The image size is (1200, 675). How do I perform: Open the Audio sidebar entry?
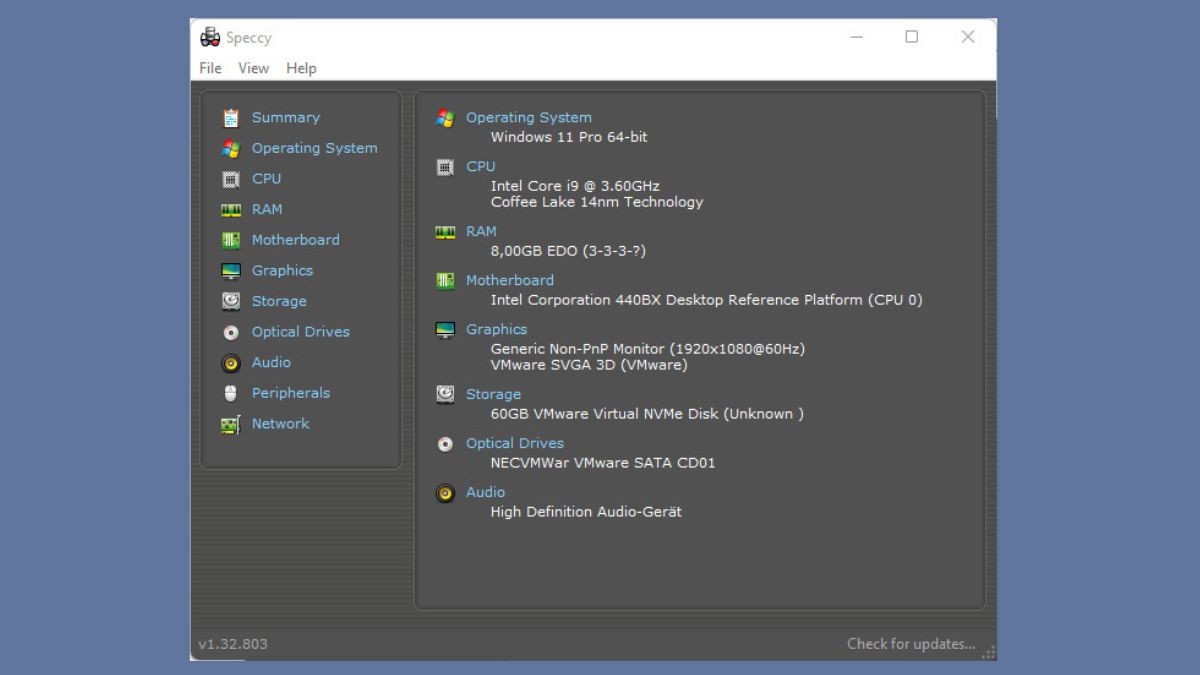[271, 362]
